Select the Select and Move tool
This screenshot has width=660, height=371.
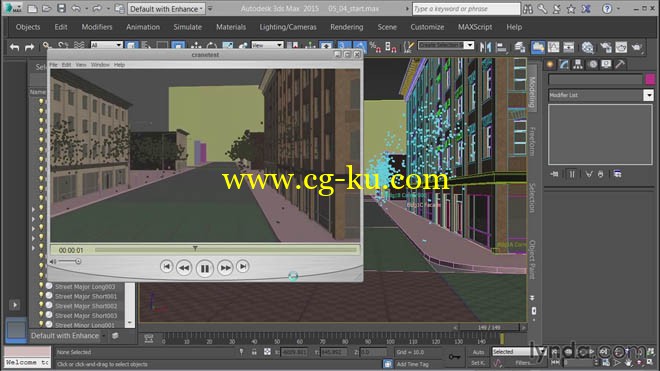click(x=196, y=46)
